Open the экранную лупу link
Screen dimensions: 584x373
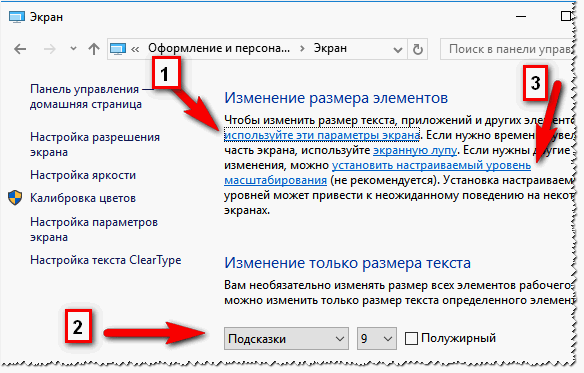pos(415,150)
